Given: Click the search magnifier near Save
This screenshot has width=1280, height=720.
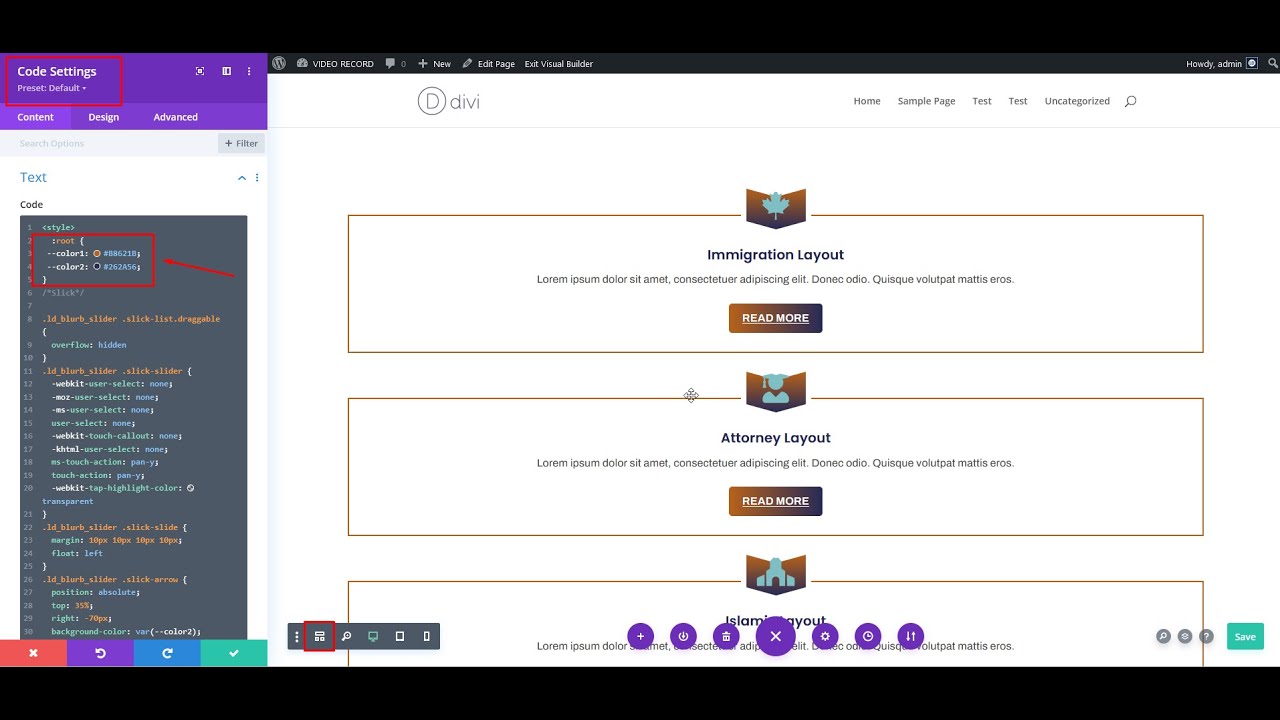Looking at the screenshot, I should tap(1163, 636).
